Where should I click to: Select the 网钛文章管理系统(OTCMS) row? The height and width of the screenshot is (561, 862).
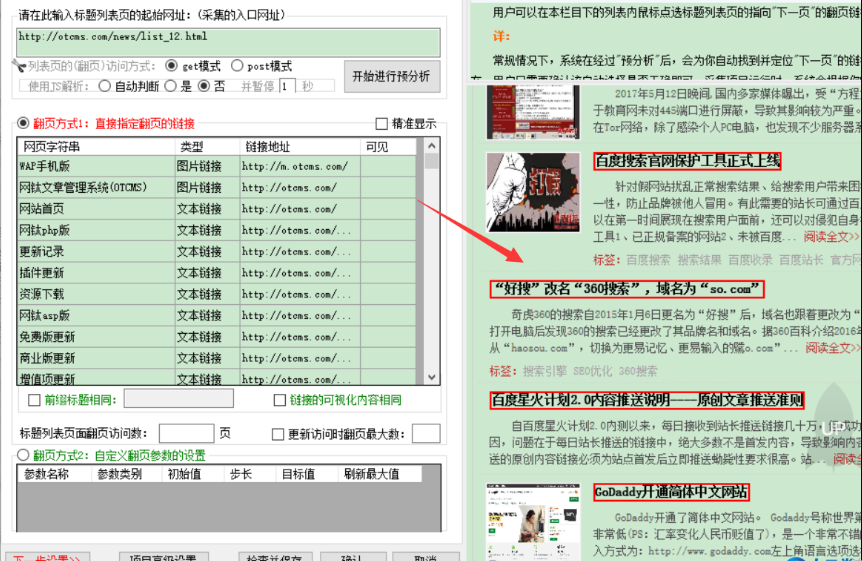[x=217, y=188]
